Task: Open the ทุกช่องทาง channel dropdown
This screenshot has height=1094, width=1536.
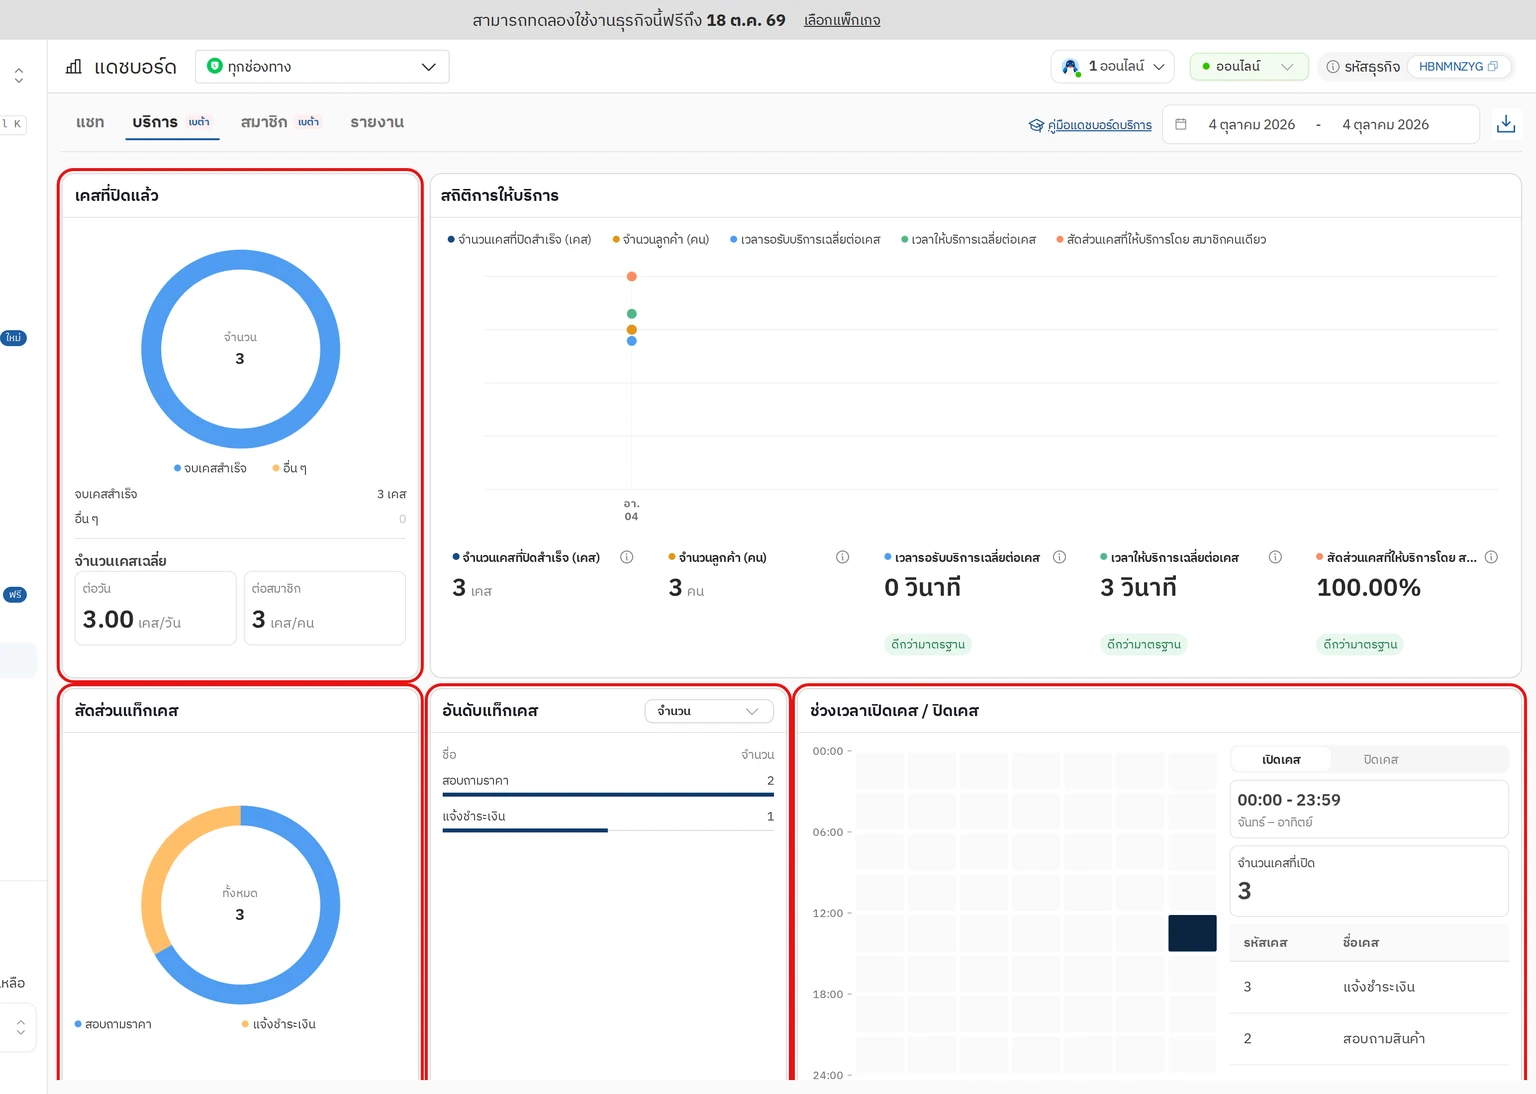Action: click(322, 67)
